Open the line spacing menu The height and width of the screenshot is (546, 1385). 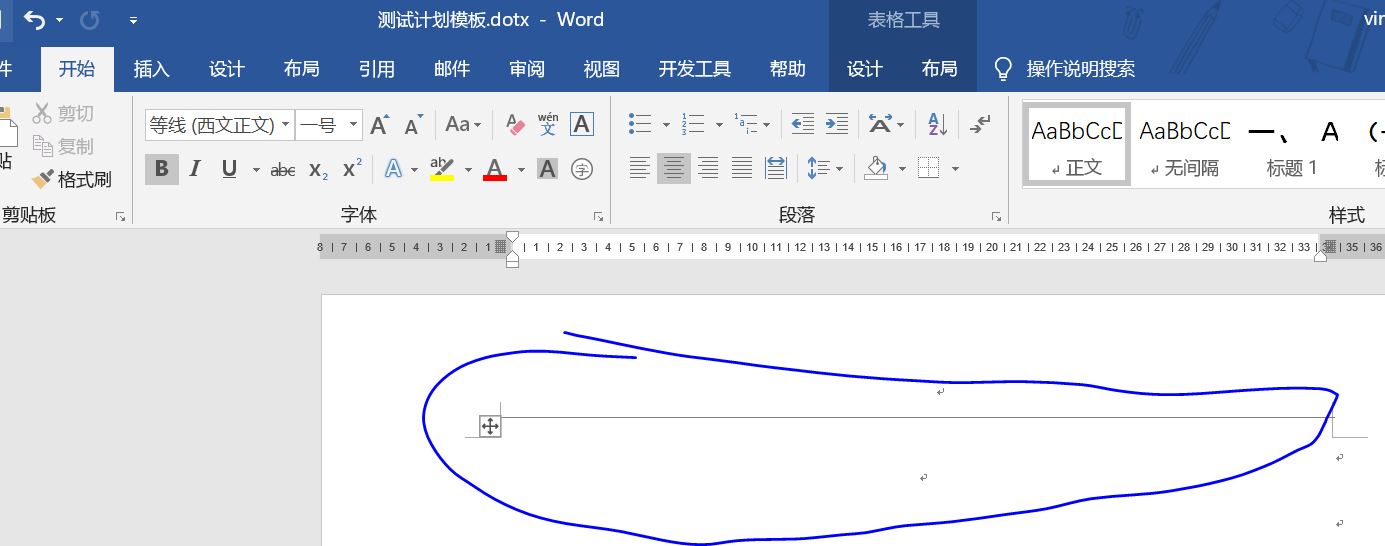coord(825,168)
